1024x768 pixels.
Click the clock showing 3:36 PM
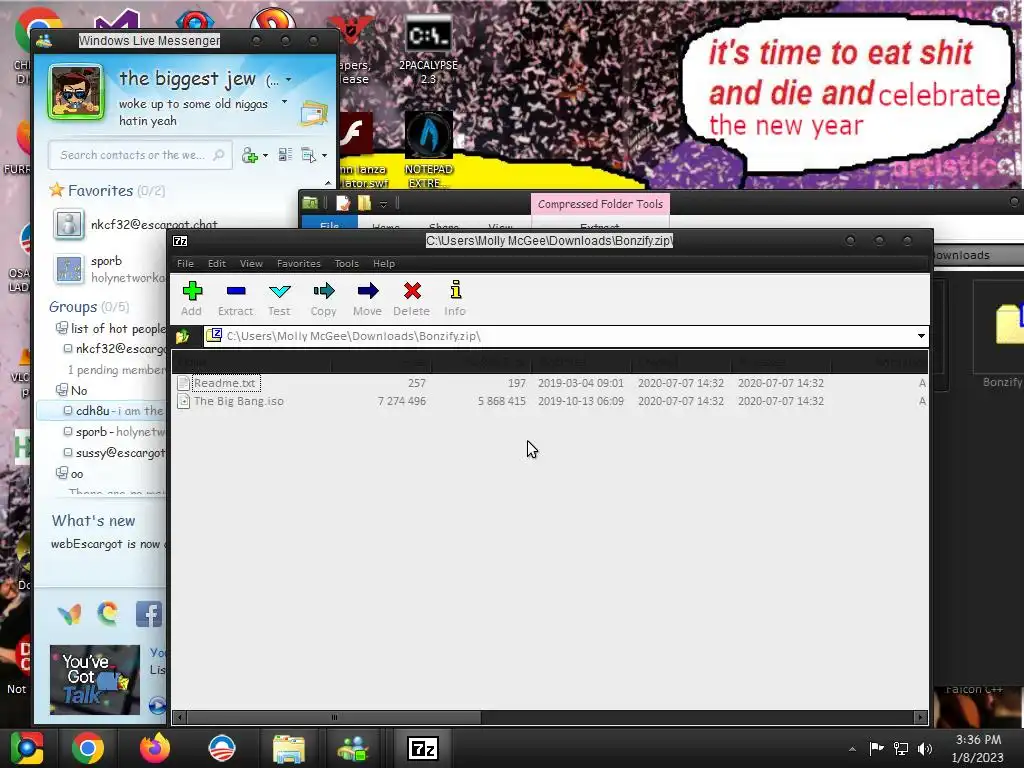tap(978, 748)
